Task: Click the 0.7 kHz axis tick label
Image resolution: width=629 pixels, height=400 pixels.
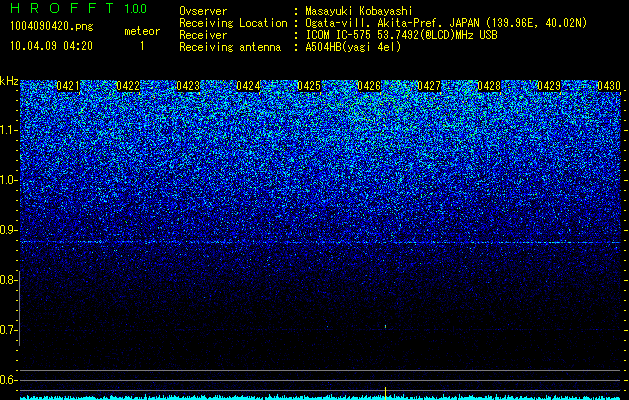Action: tap(7, 330)
